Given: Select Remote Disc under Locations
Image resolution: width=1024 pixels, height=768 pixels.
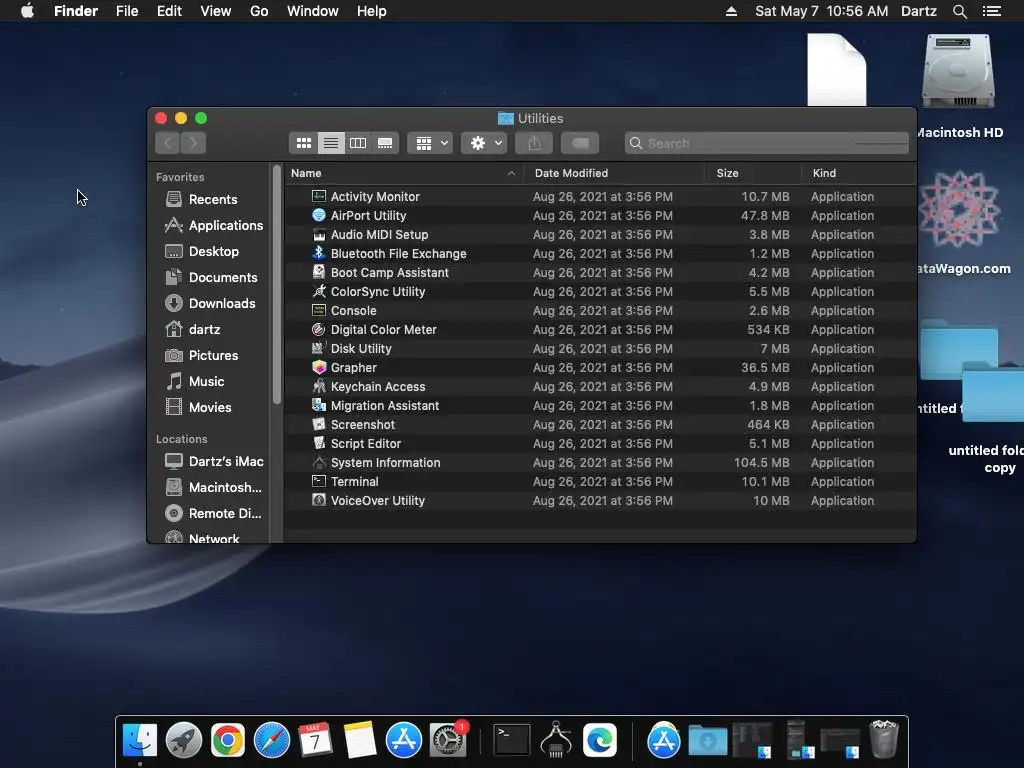Looking at the screenshot, I should pyautogui.click(x=214, y=513).
